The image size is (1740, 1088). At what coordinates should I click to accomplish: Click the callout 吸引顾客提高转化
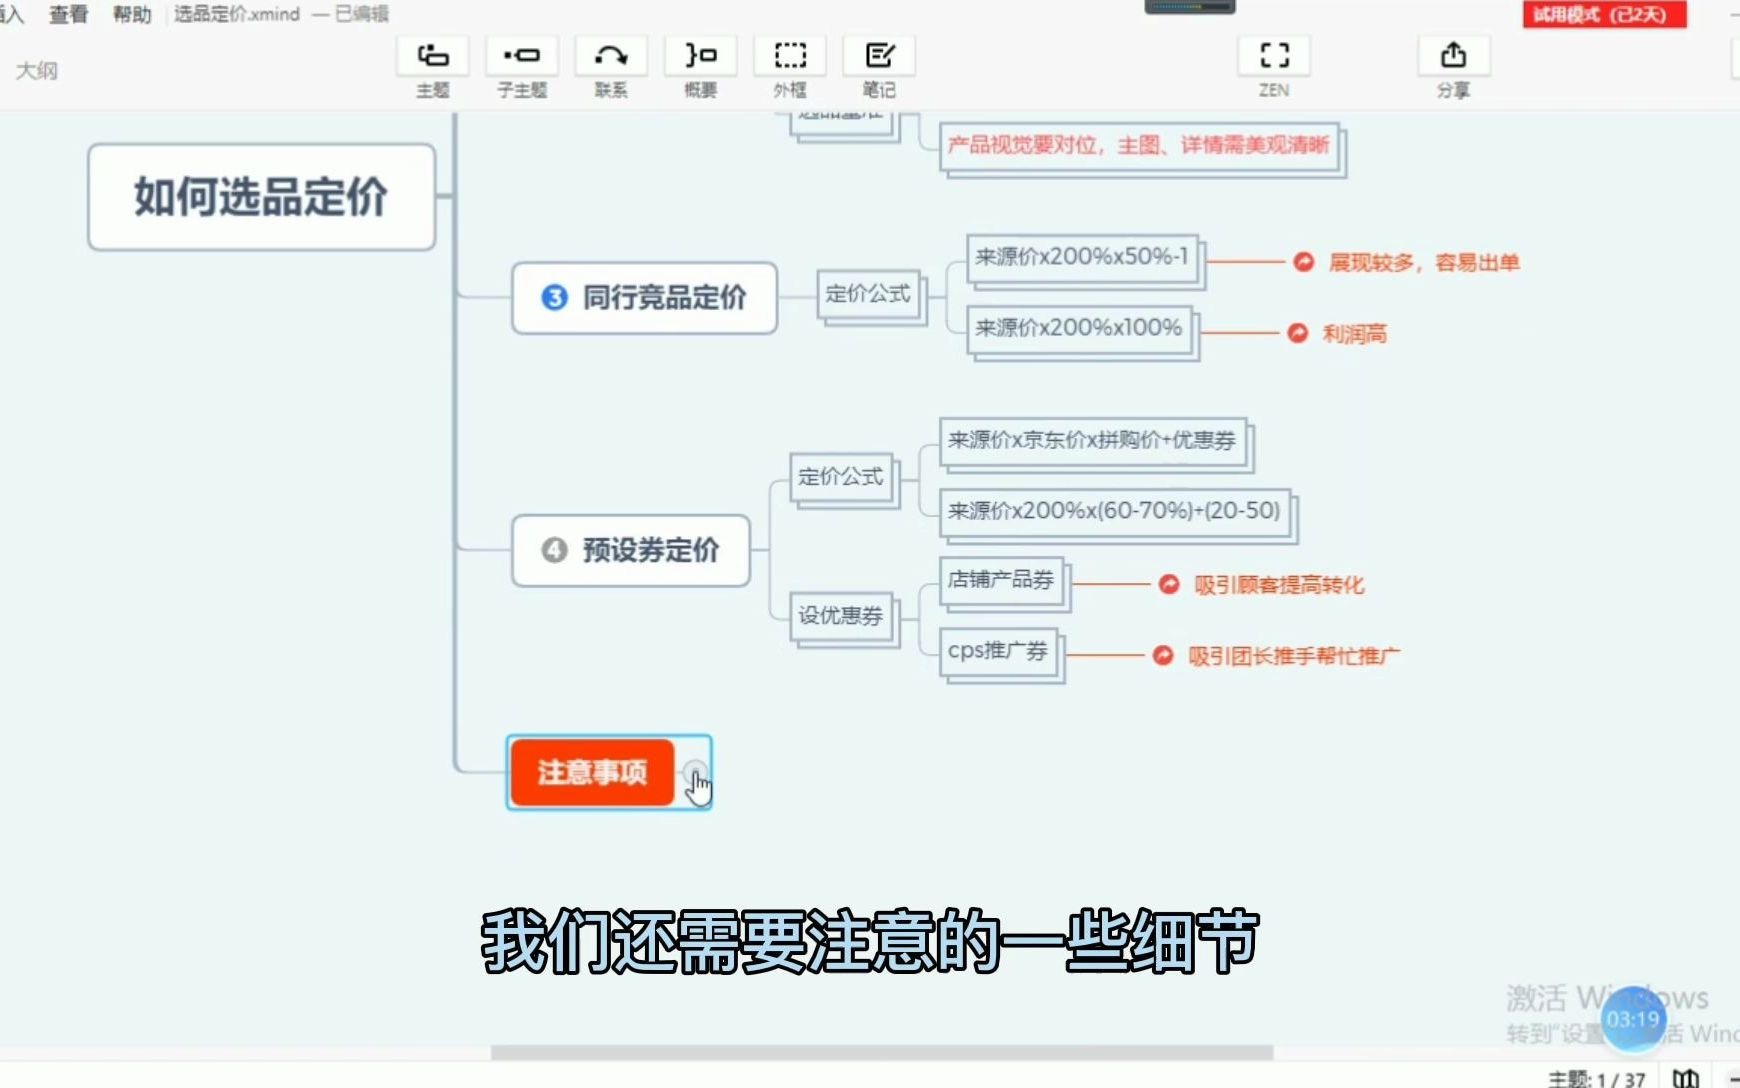point(1279,585)
